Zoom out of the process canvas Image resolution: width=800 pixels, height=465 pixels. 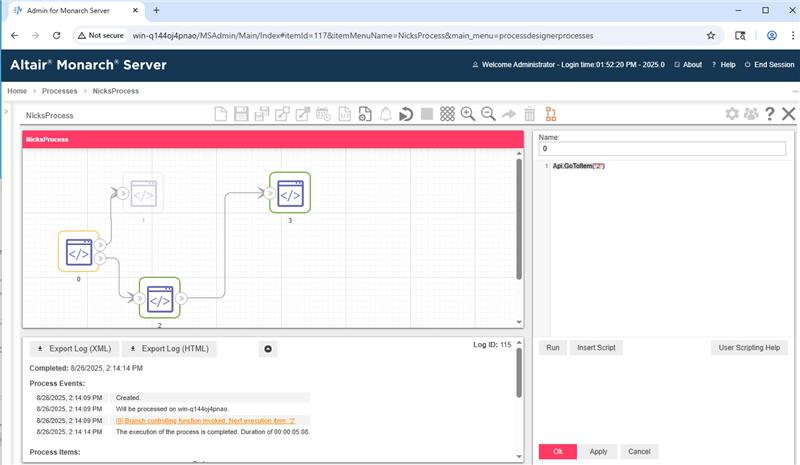click(488, 114)
